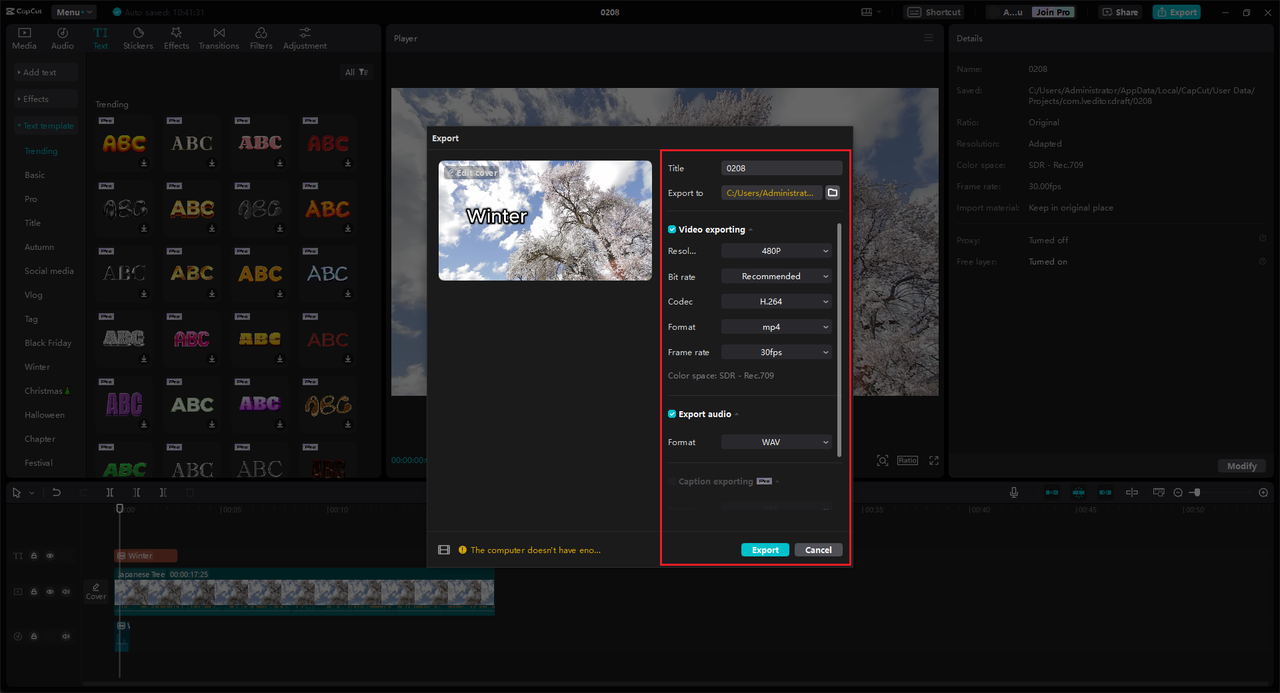
Task: Lock the main video track
Action: (34, 592)
